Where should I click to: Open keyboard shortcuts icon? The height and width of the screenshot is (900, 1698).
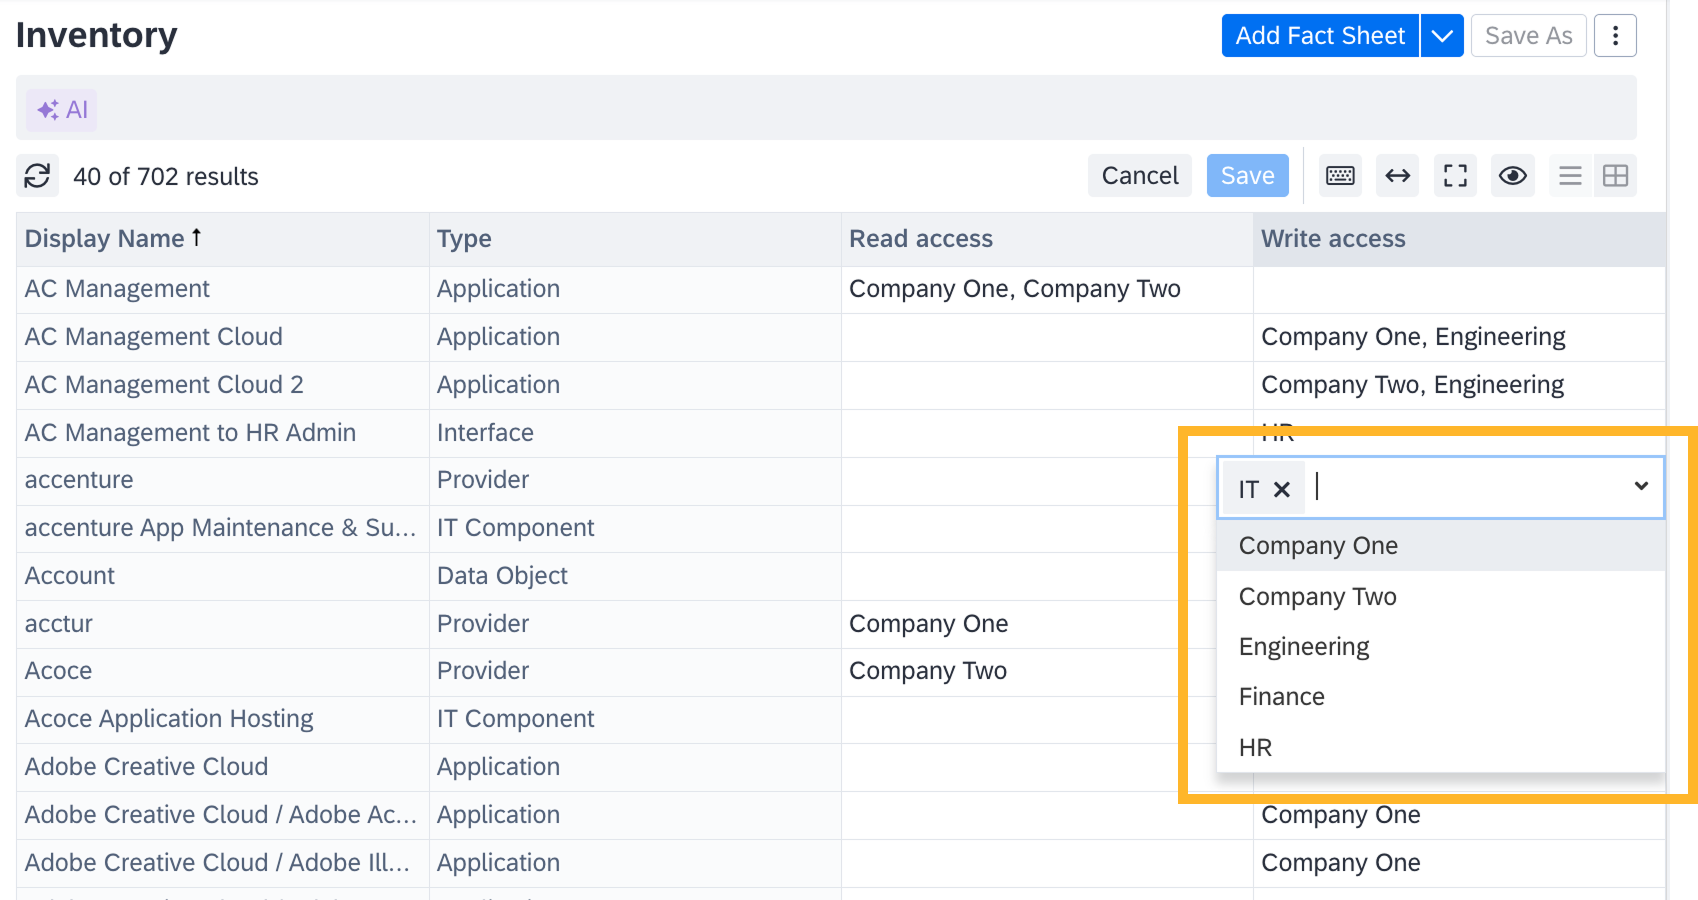point(1340,176)
